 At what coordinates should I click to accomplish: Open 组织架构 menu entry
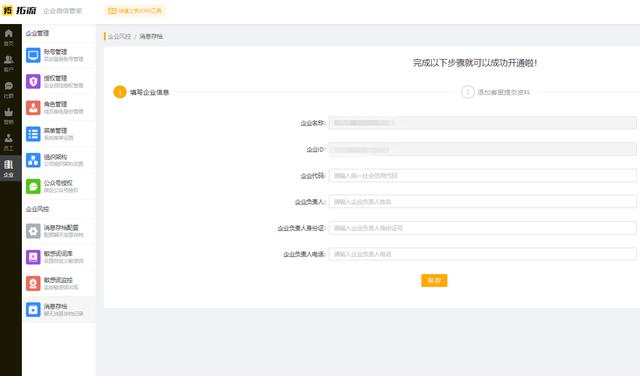[59, 160]
